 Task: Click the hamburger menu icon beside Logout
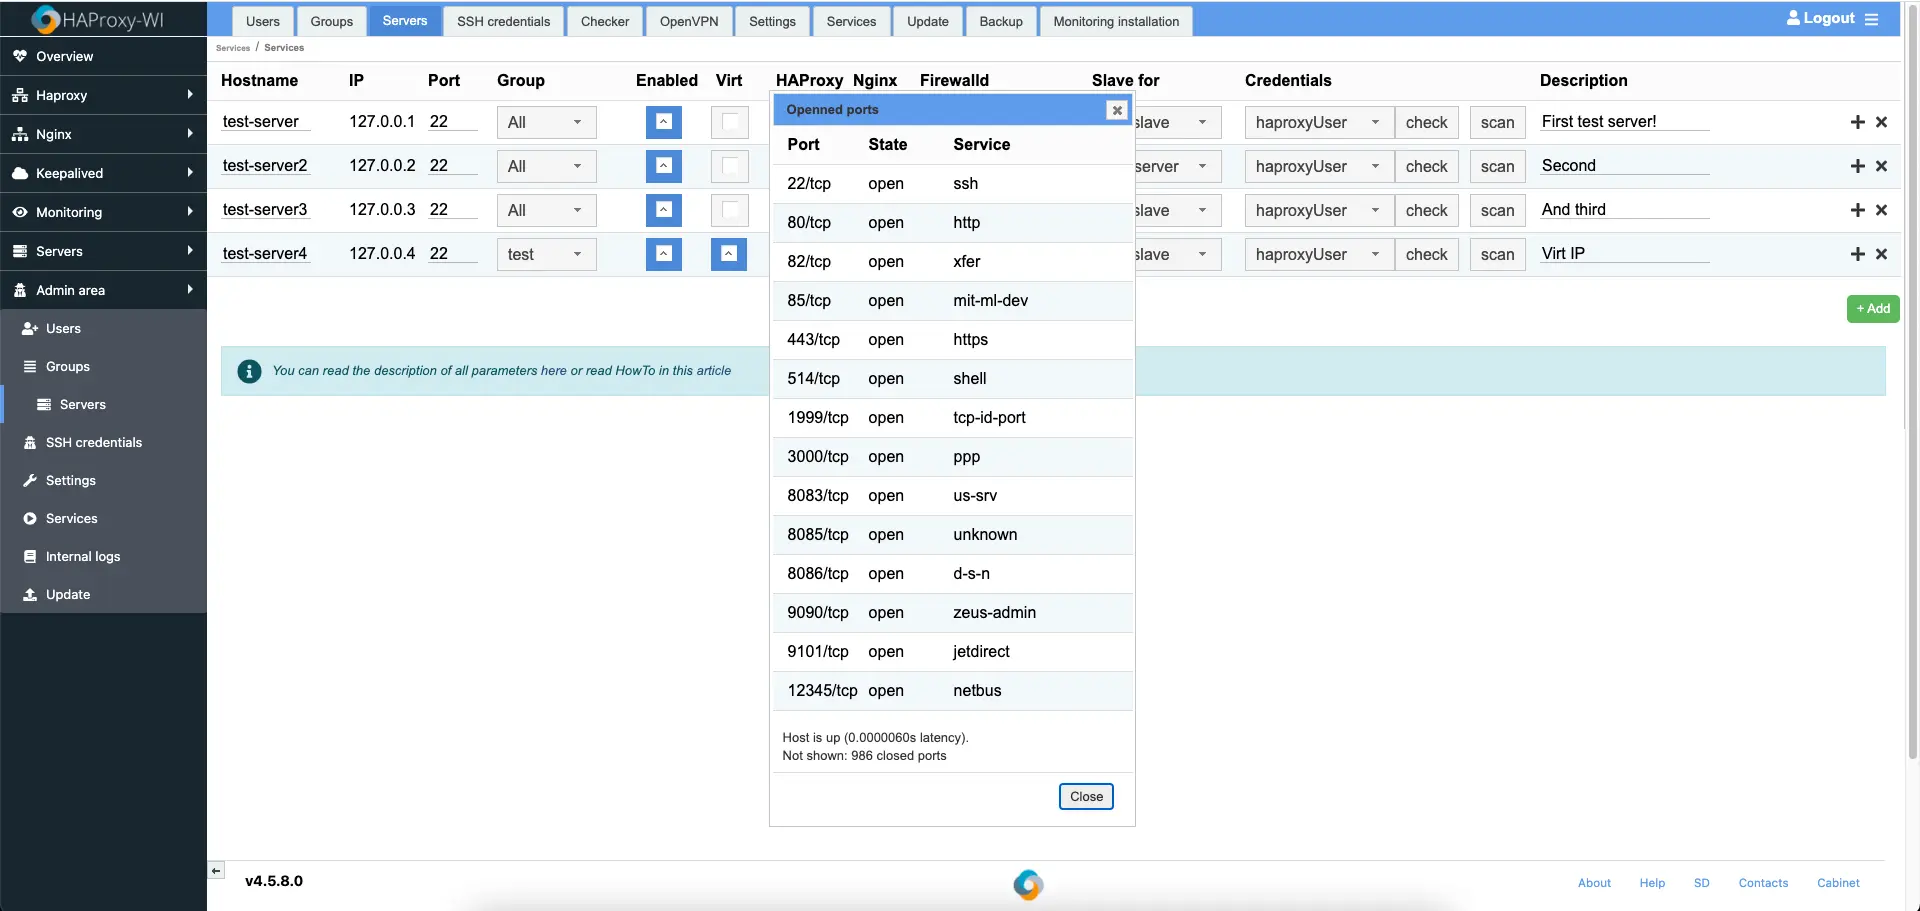(x=1872, y=19)
